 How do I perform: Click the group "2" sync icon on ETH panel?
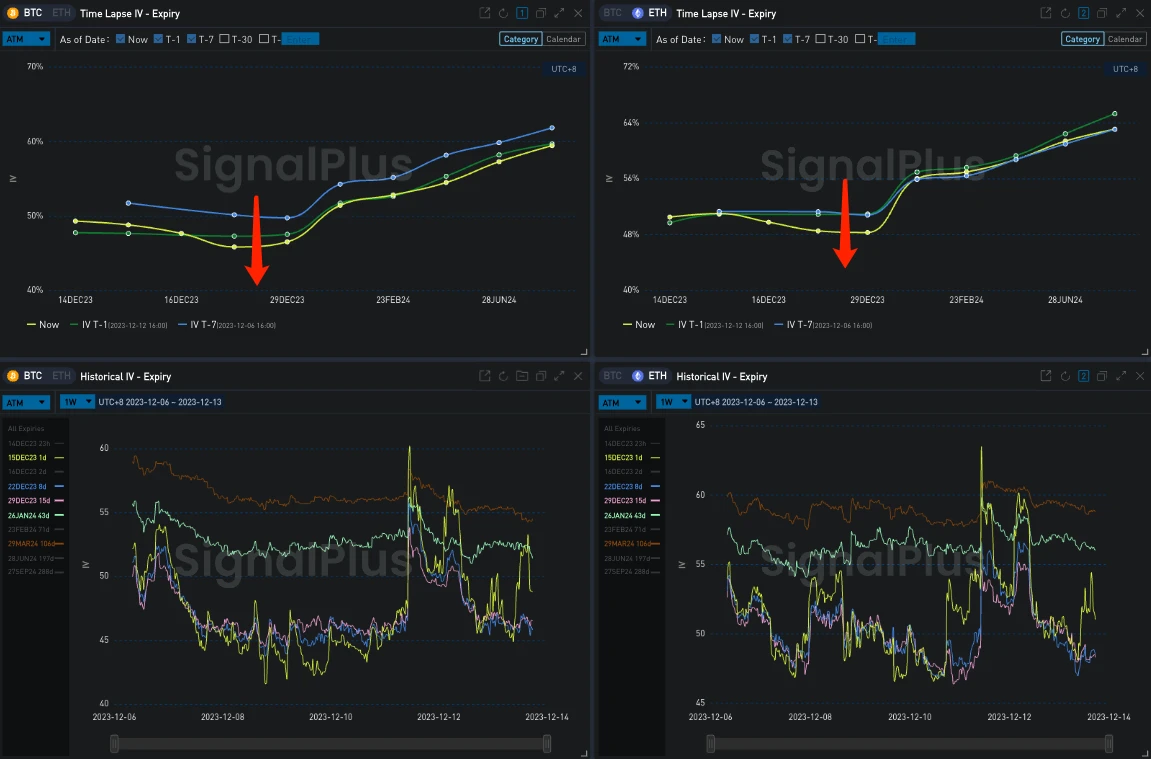coord(1083,13)
